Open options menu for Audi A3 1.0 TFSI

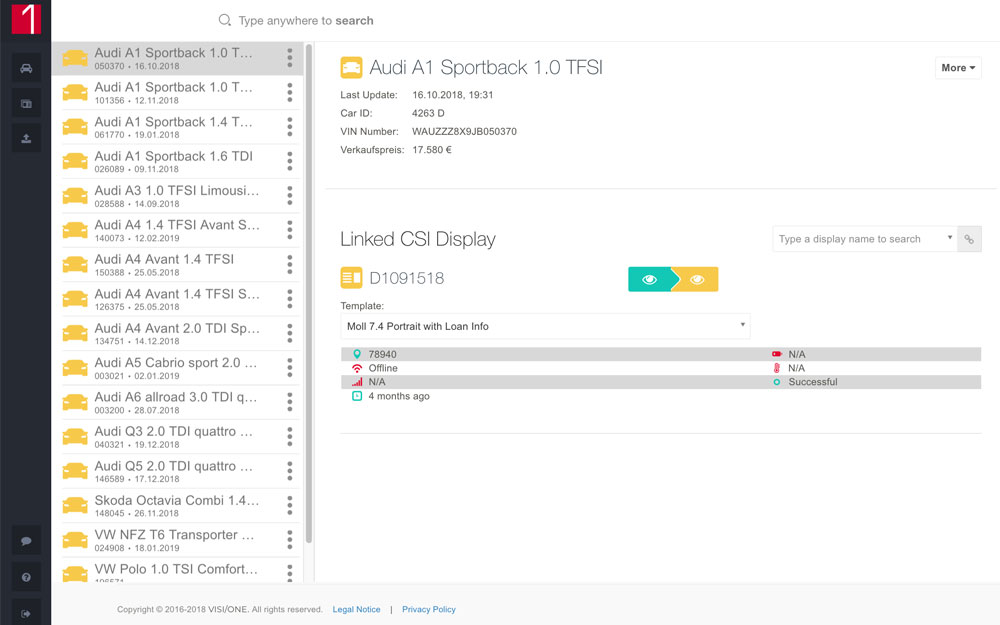coord(290,196)
